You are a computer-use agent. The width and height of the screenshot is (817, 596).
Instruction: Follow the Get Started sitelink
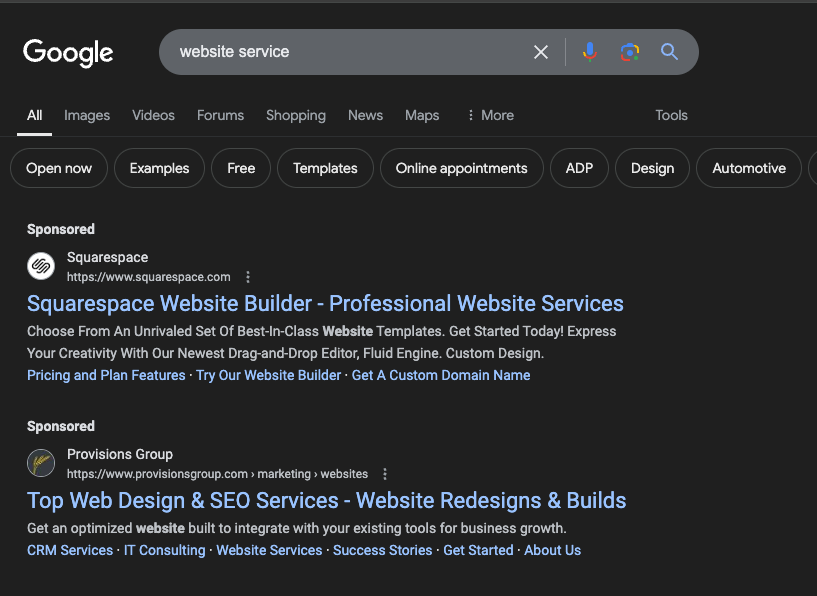click(x=478, y=550)
